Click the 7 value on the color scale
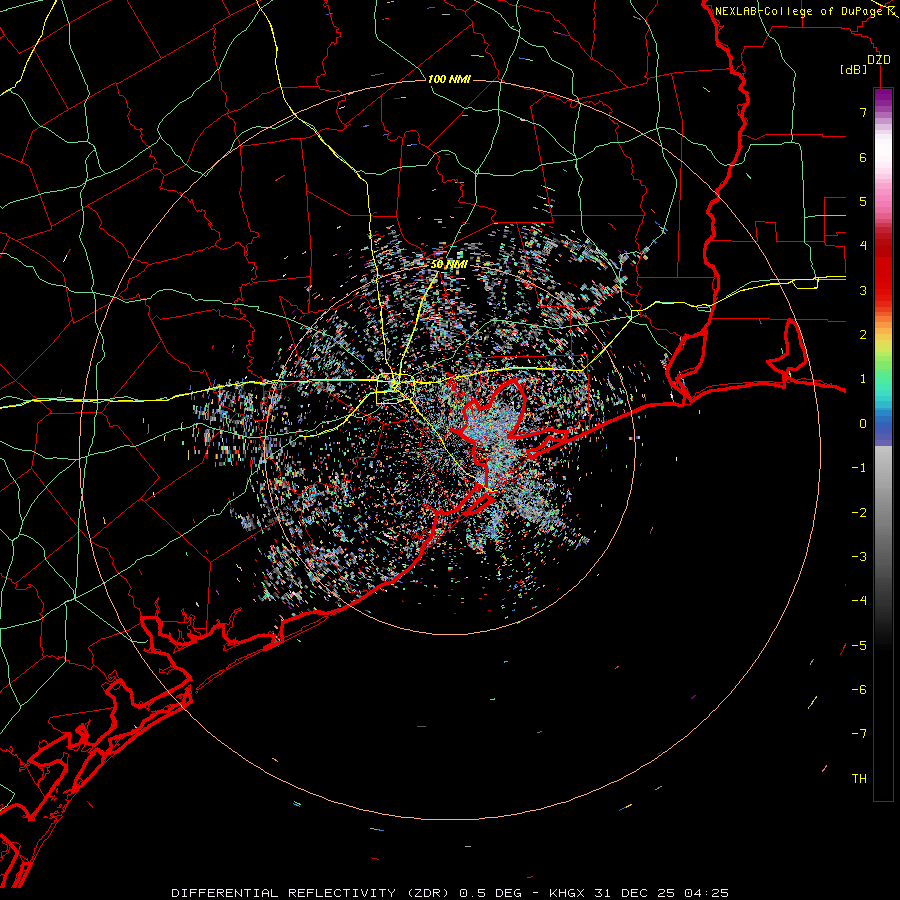 863,112
